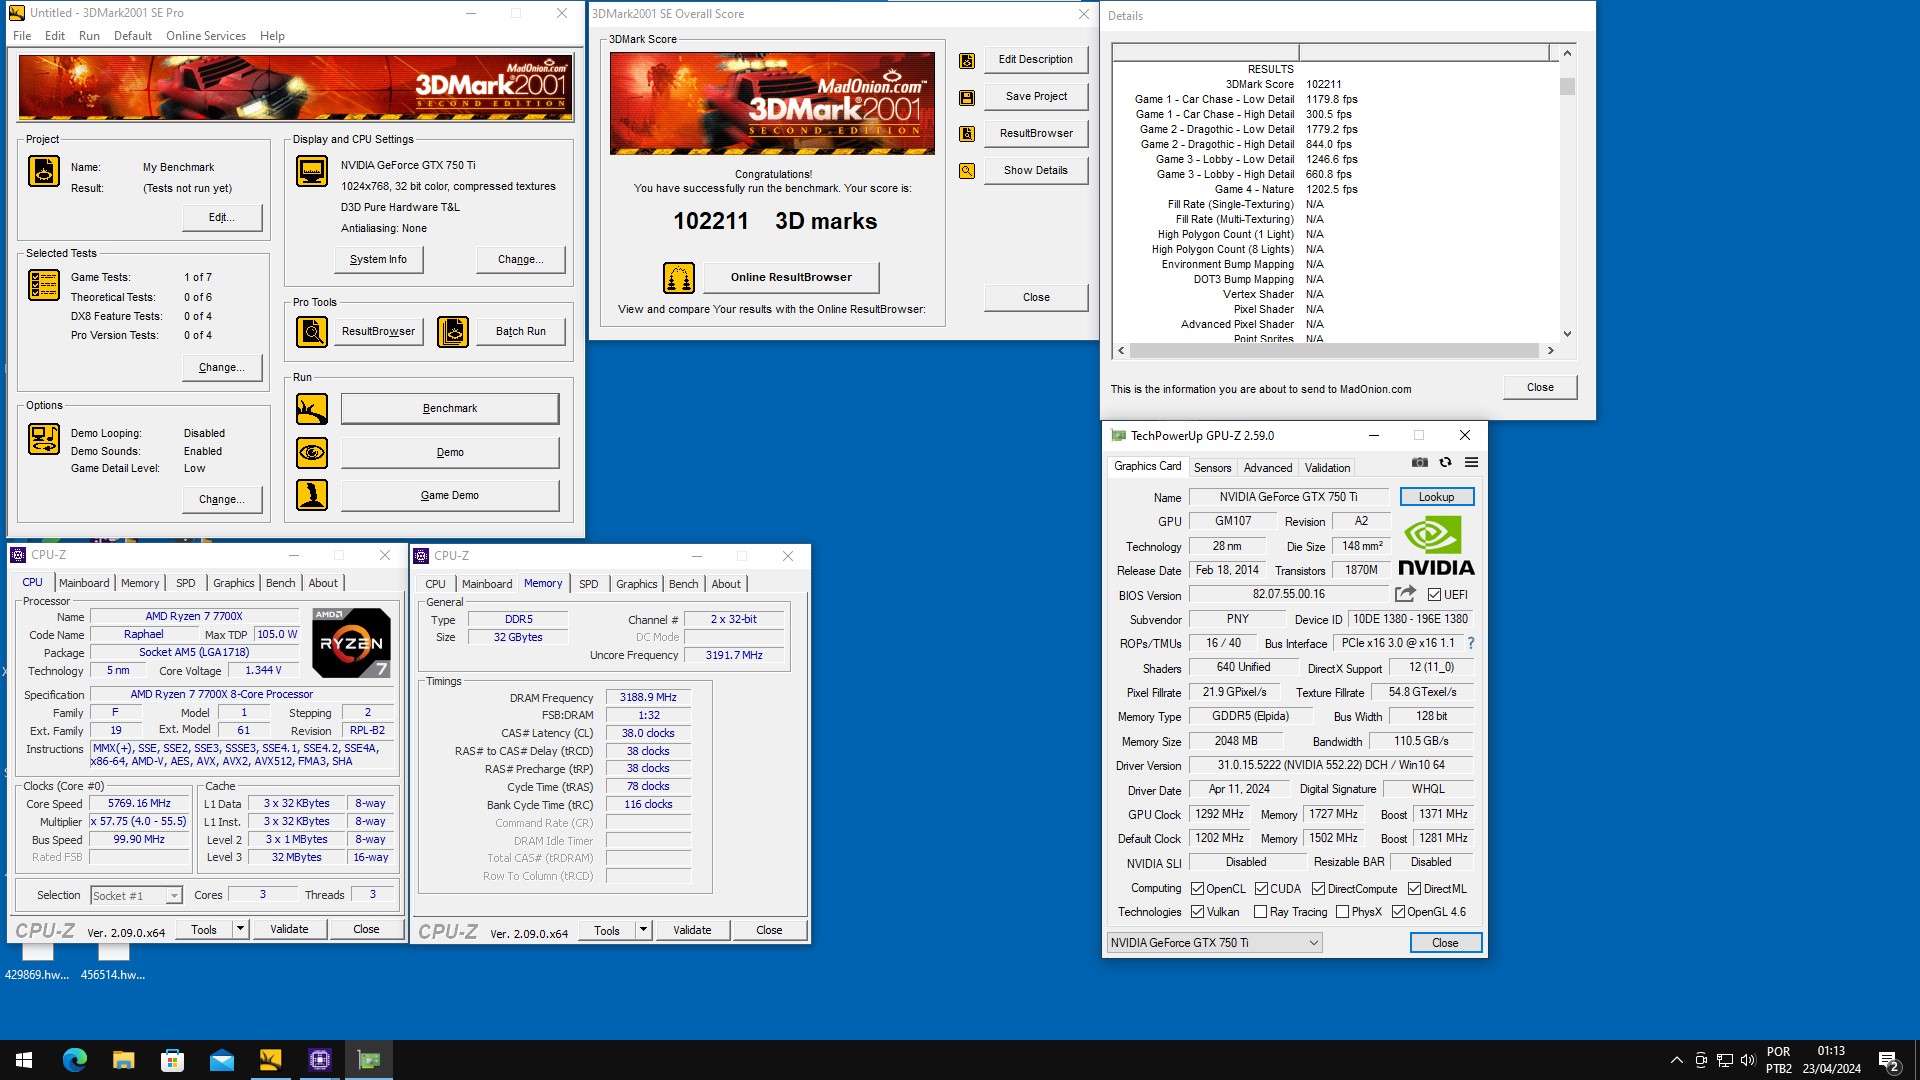Image resolution: width=1920 pixels, height=1080 pixels.
Task: Click the BIOS export share icon in GPU-Z
Action: 1405,594
